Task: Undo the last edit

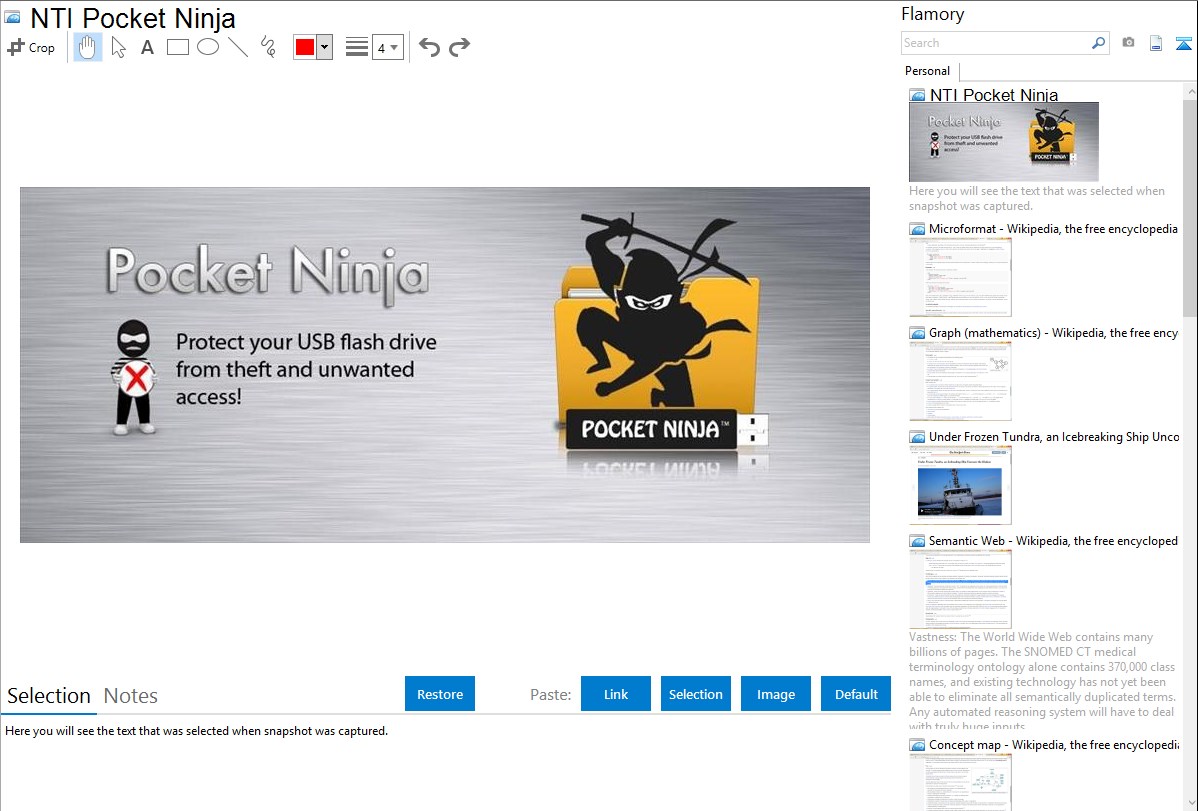Action: [x=429, y=47]
